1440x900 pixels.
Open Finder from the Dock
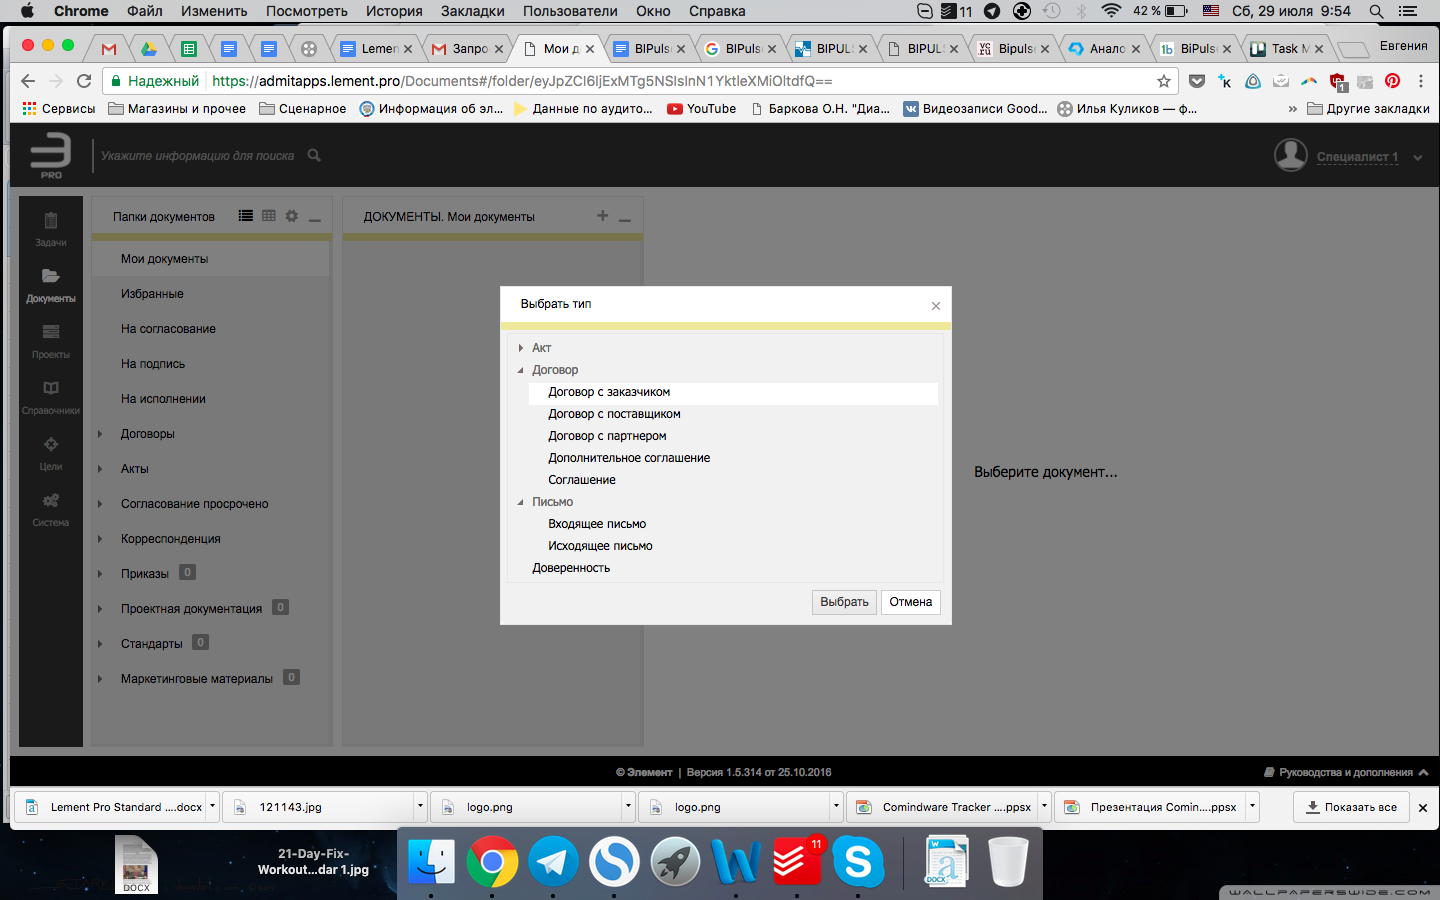[431, 861]
